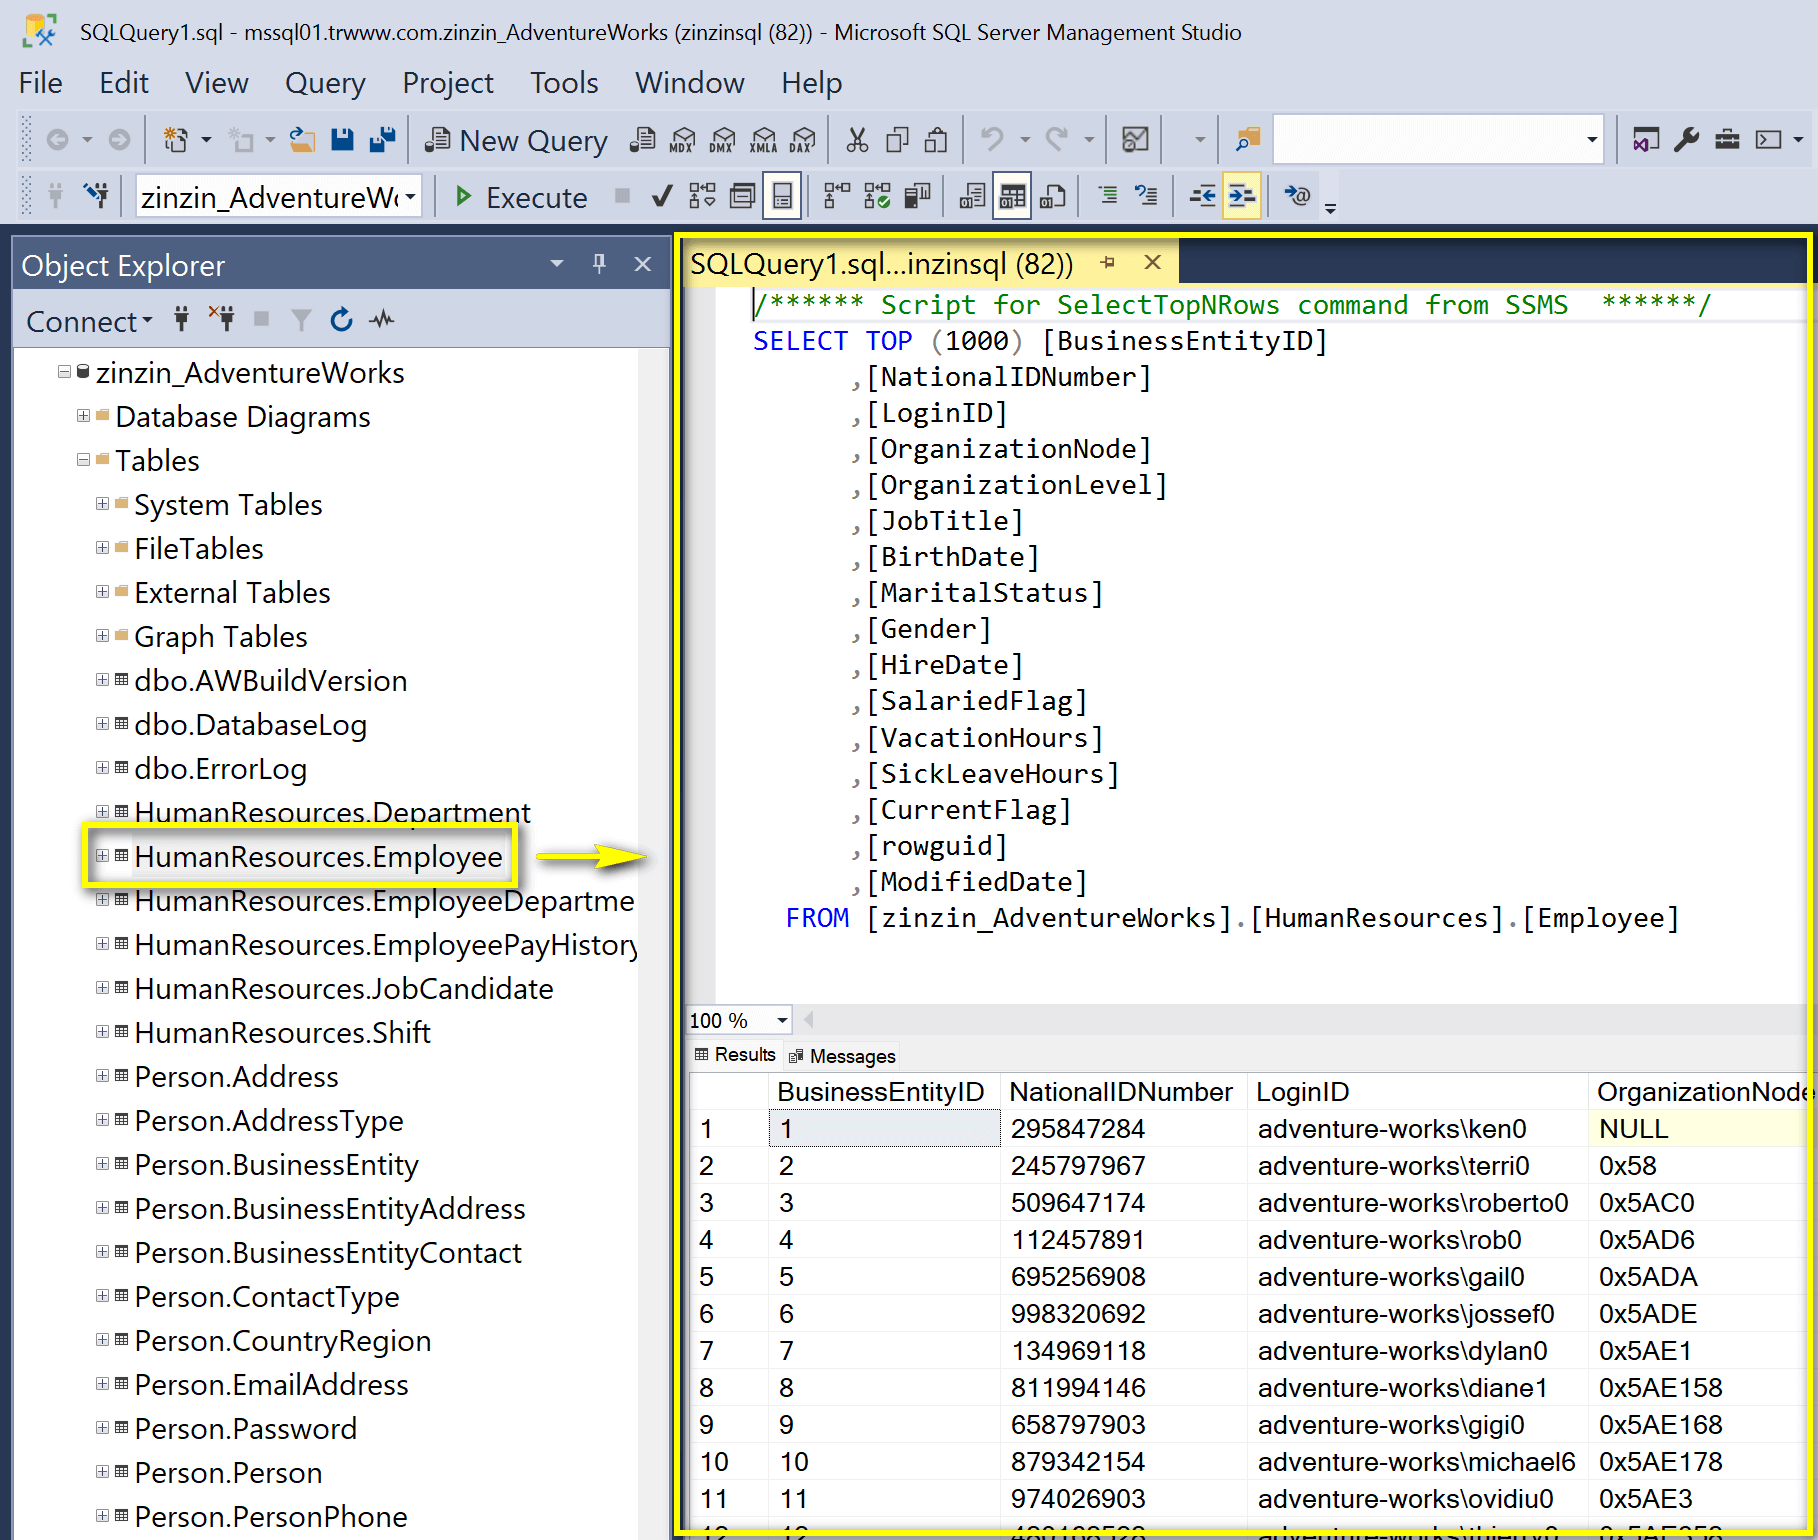Switch output to Results to Text
Viewport: 1818px width, 1540px height.
972,196
